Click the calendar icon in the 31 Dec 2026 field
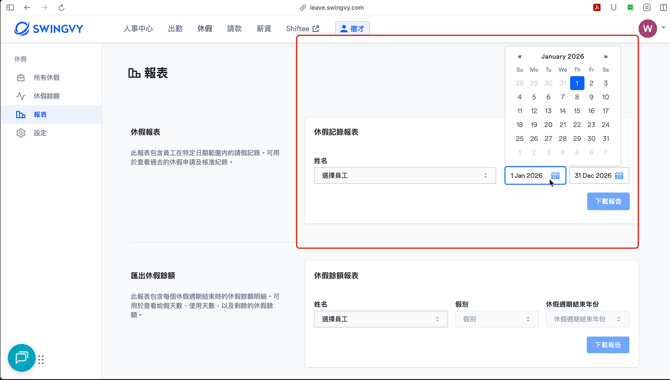This screenshot has height=380, width=670. pos(619,176)
